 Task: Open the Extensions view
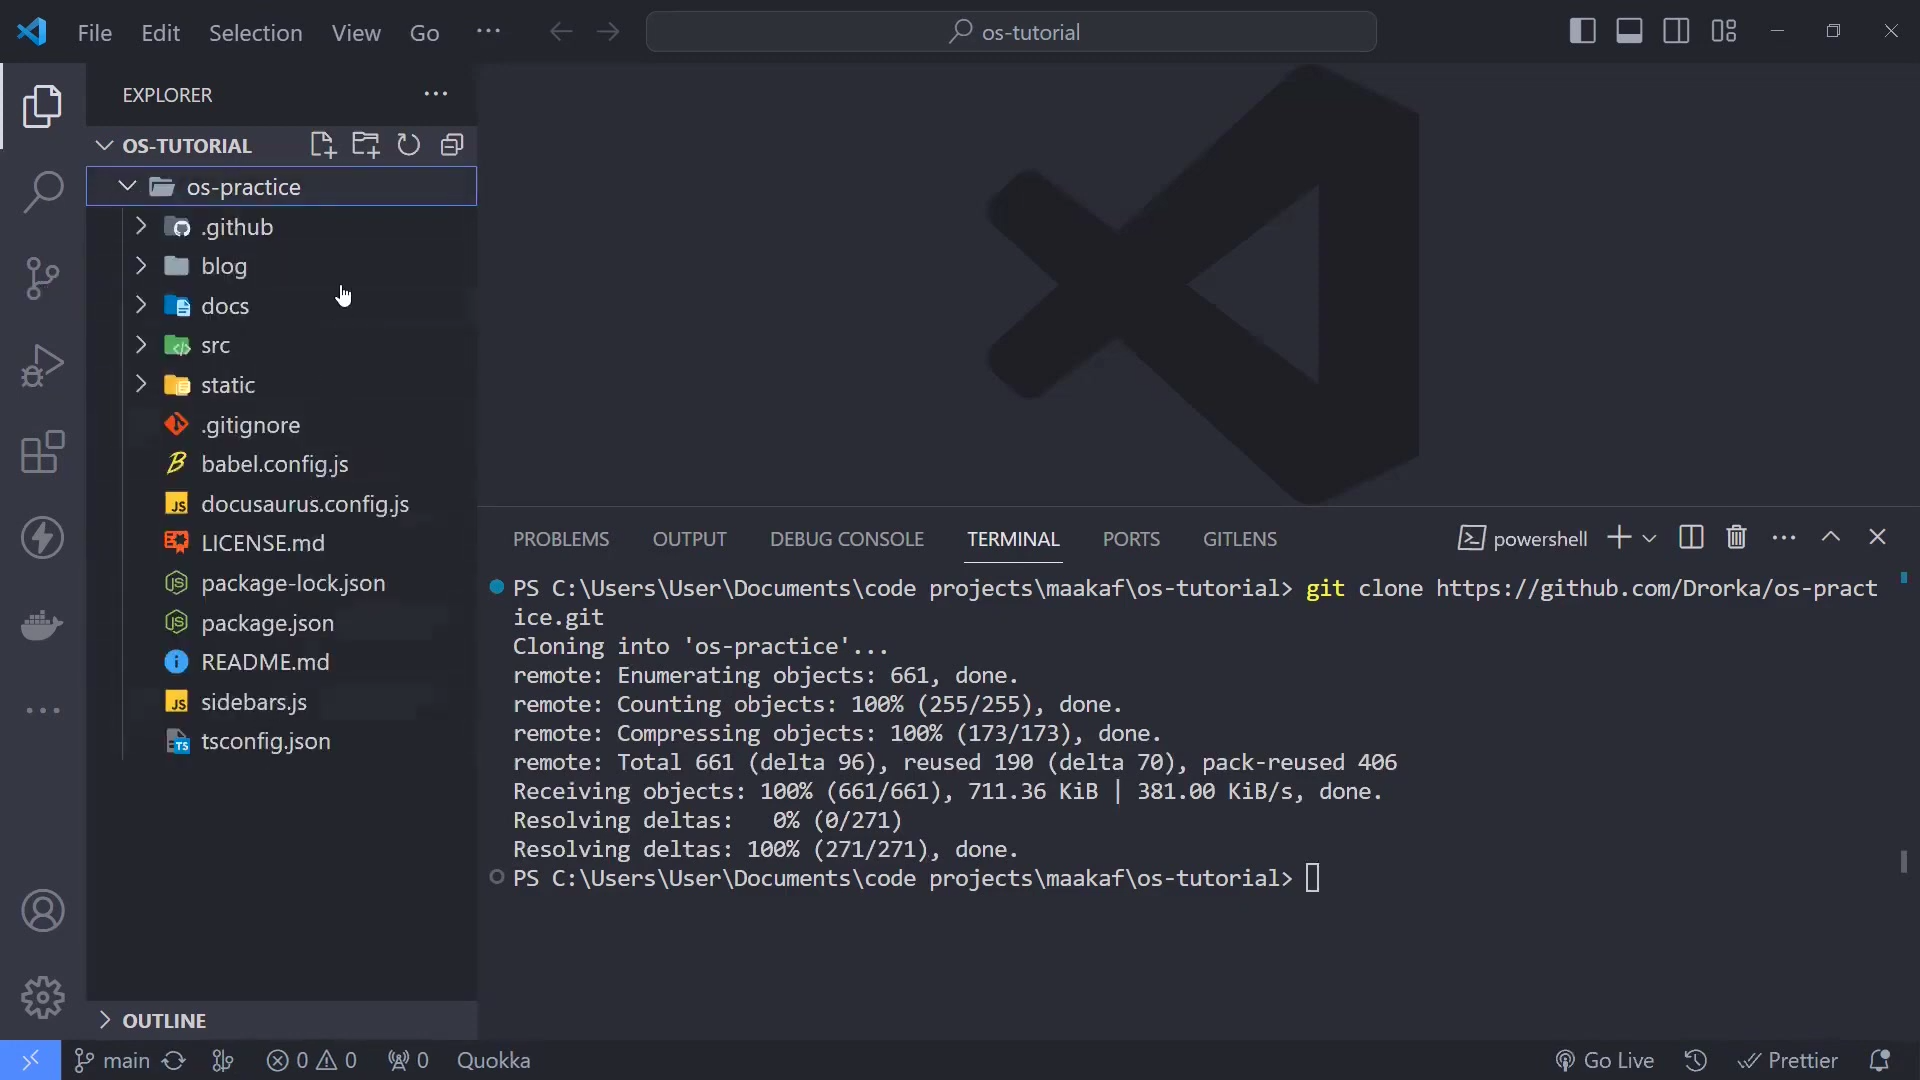click(x=42, y=452)
